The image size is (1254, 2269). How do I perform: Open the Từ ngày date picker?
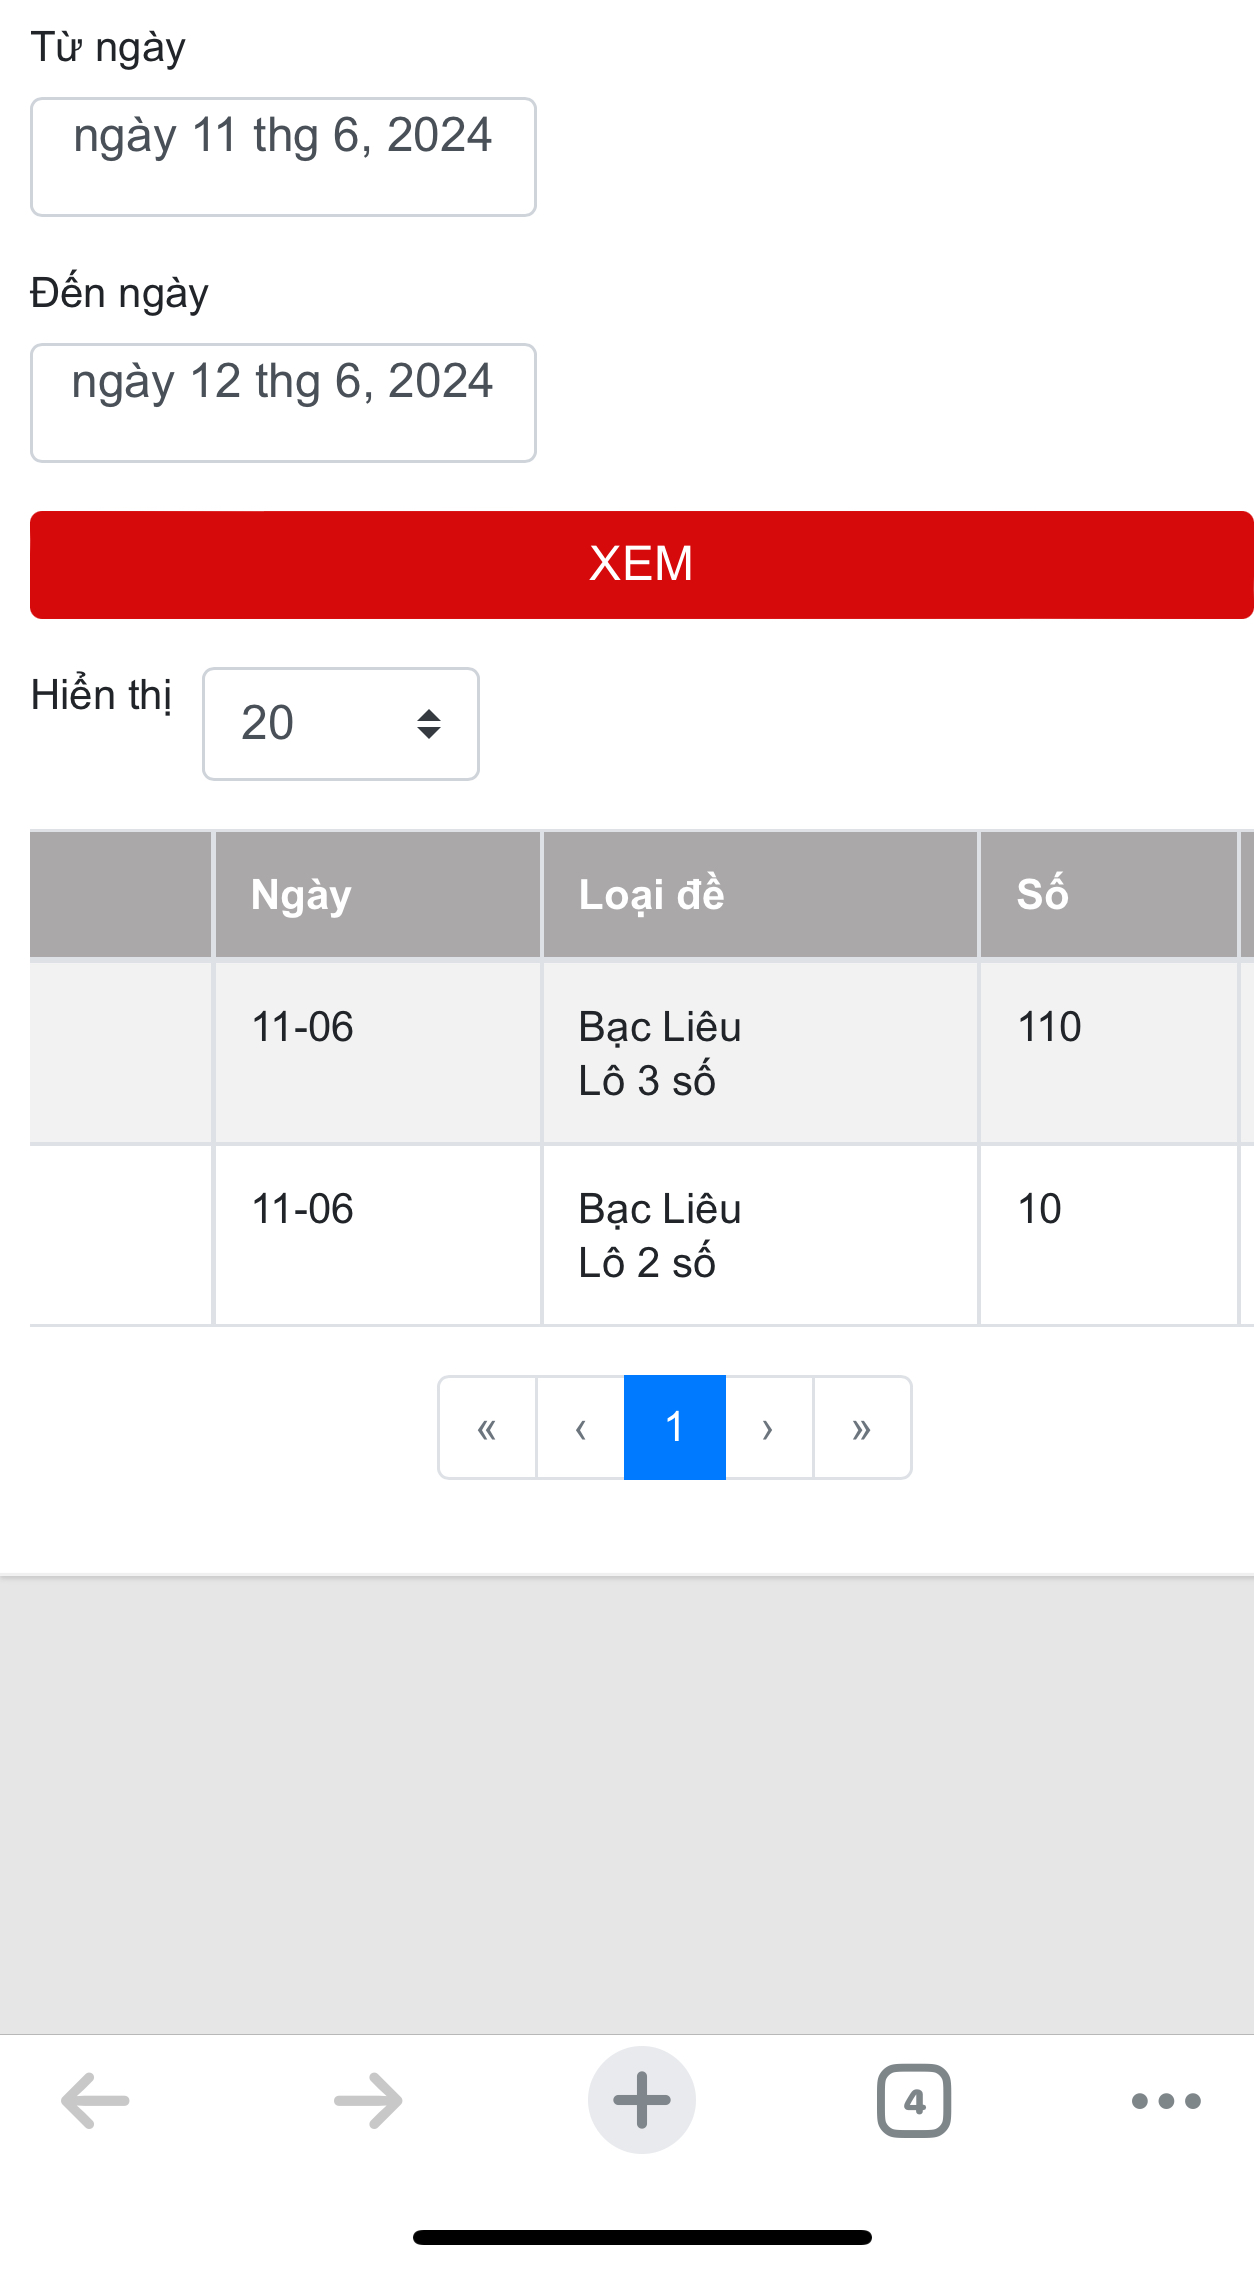pos(283,157)
